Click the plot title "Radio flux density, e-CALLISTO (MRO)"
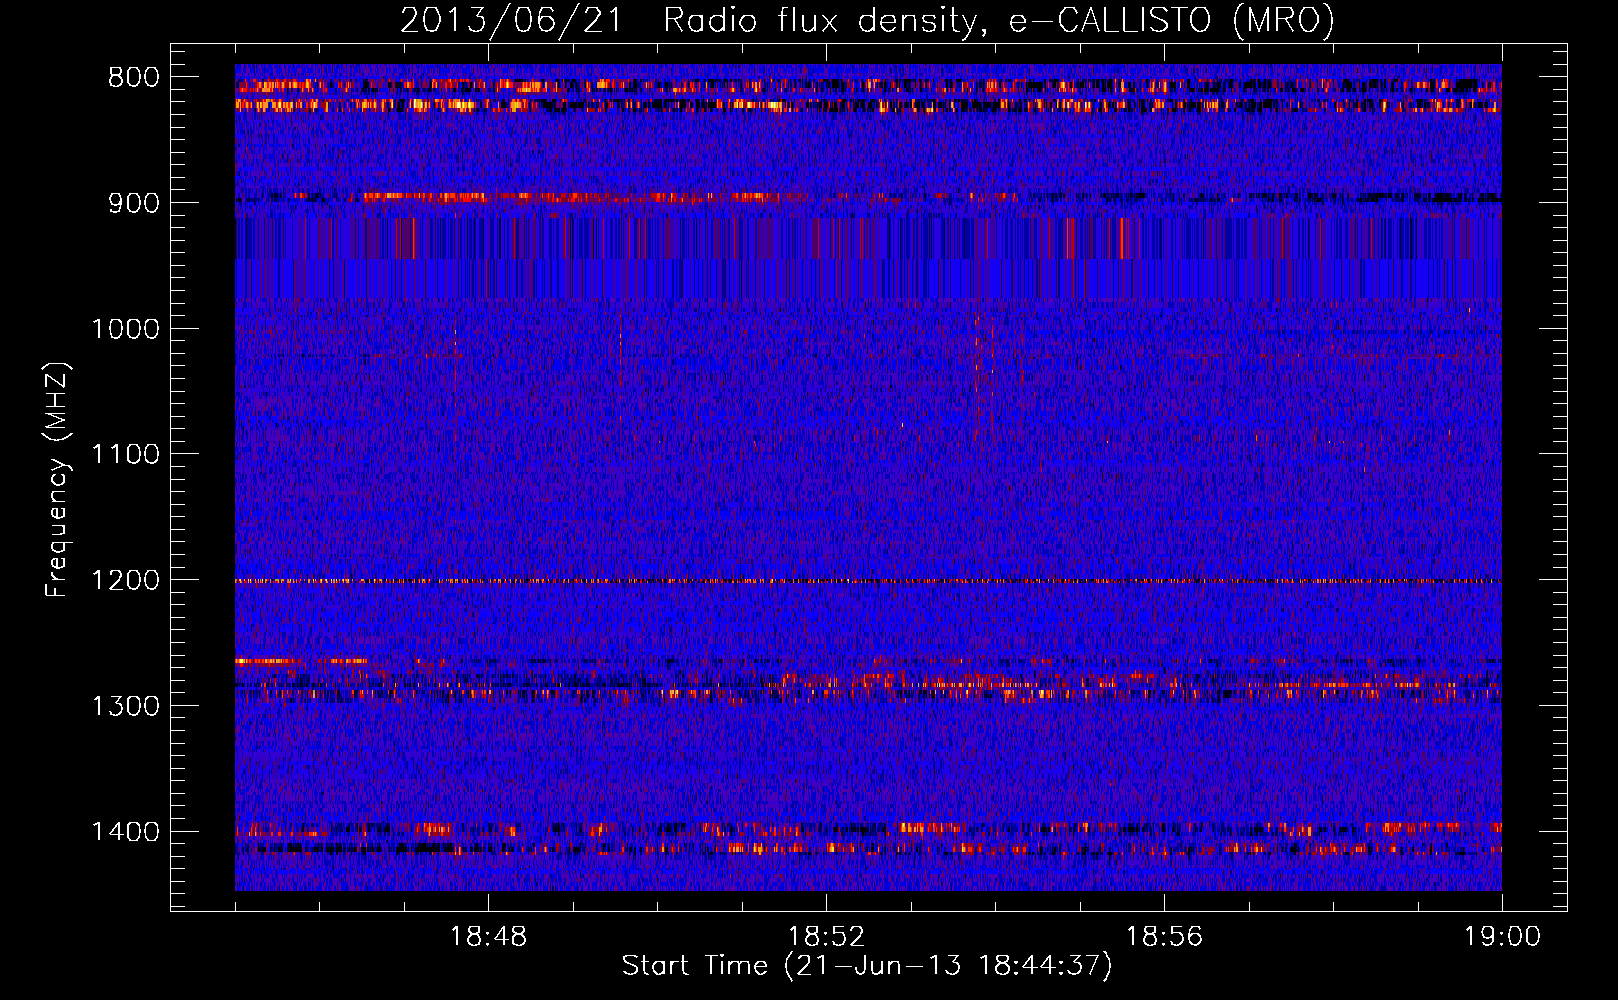The height and width of the screenshot is (1000, 1618). [999, 21]
